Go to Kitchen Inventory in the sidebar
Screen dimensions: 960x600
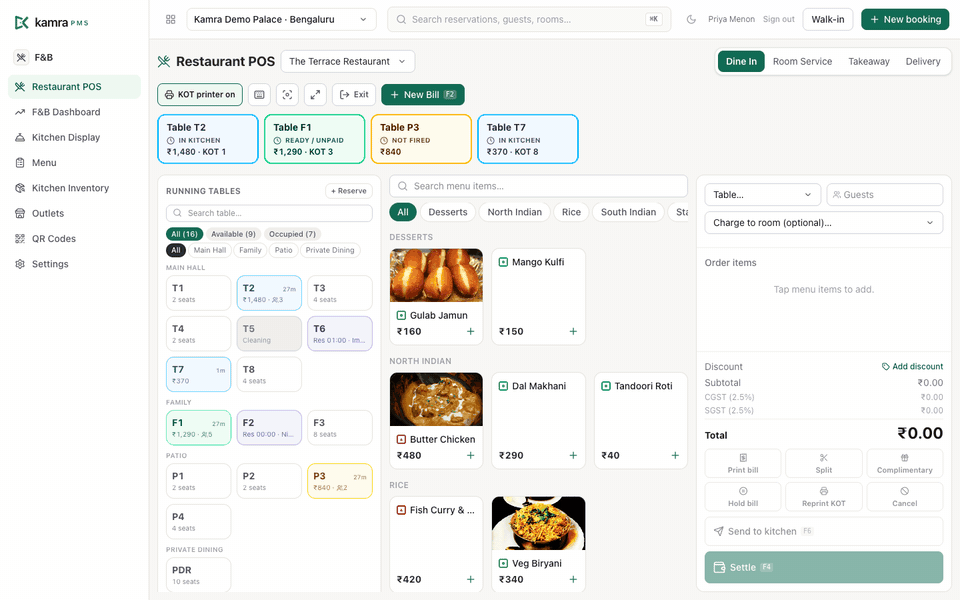pos(74,188)
